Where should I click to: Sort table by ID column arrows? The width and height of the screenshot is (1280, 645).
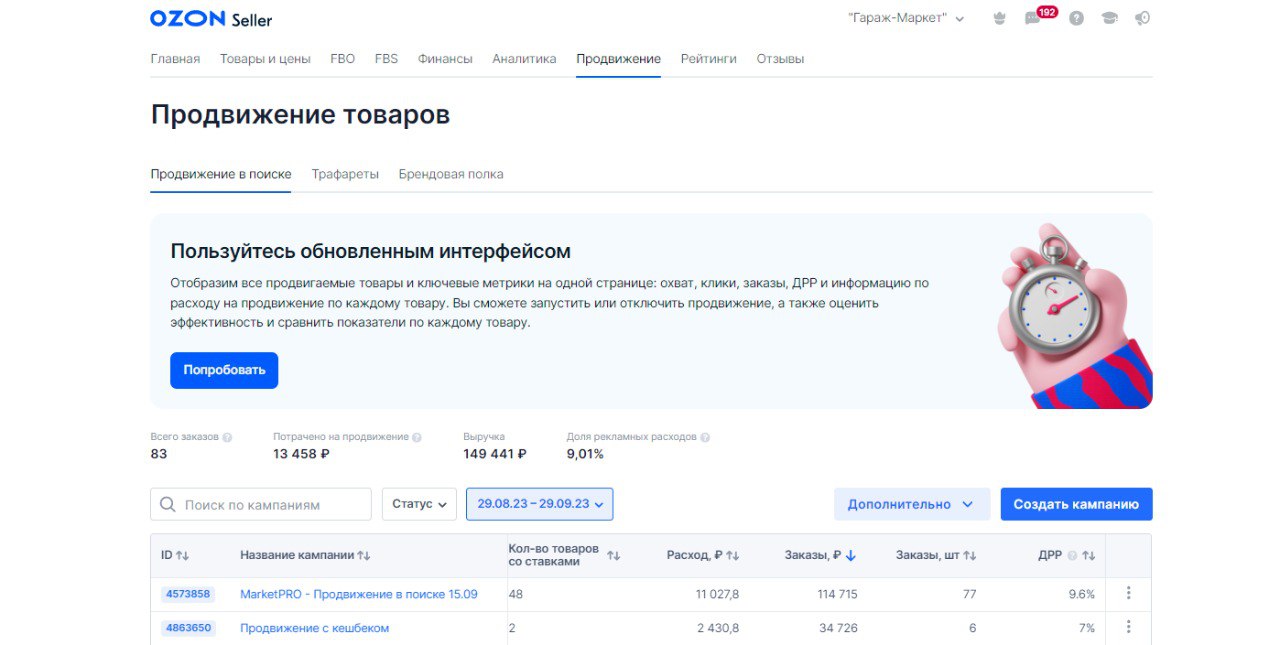click(183, 555)
